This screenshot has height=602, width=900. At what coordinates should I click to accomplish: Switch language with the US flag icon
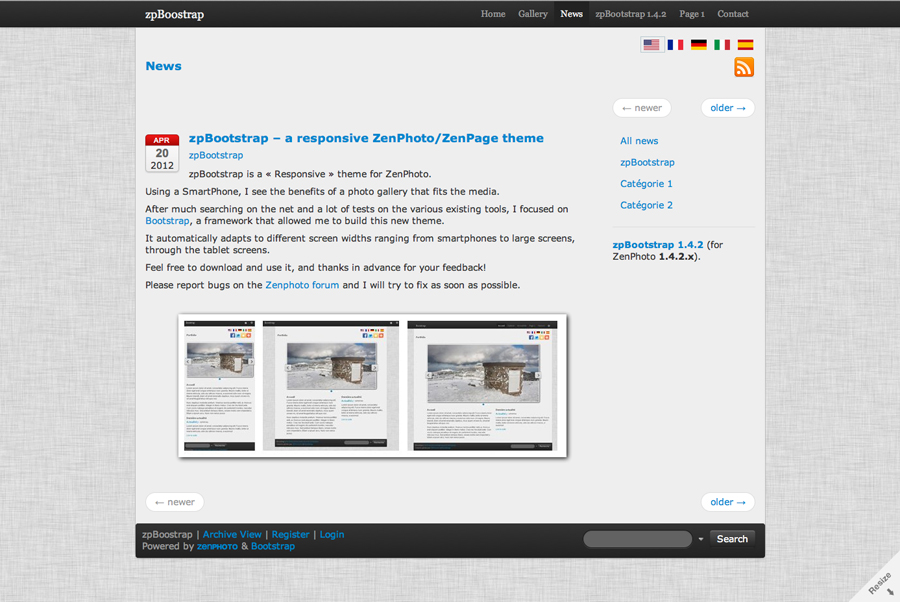click(x=651, y=45)
